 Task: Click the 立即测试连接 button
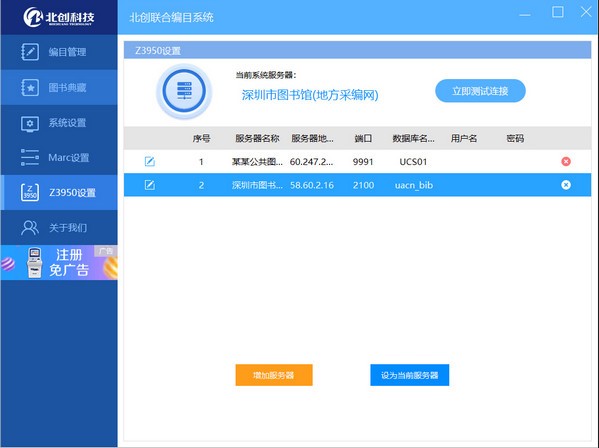[x=480, y=91]
